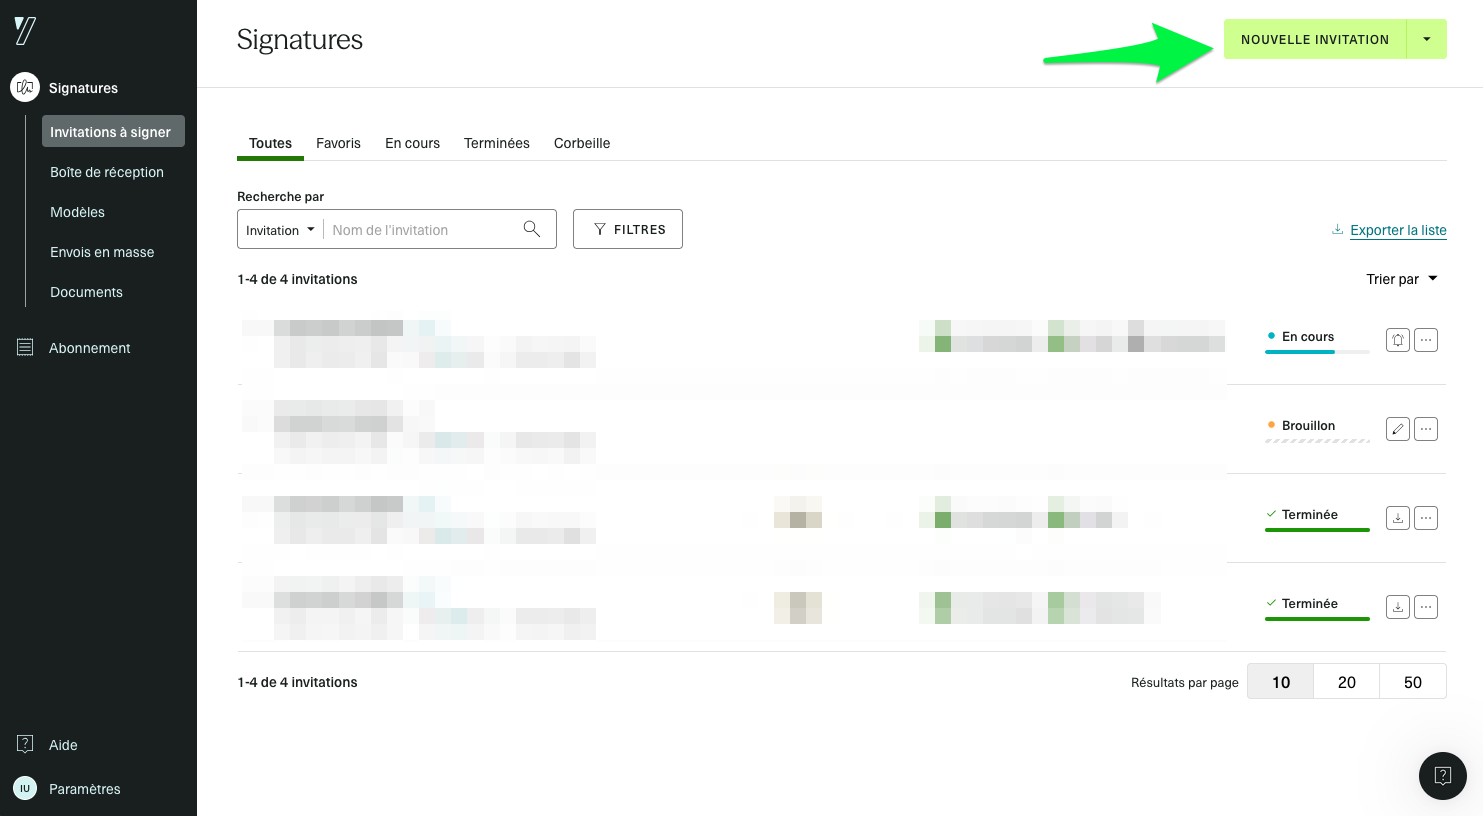Download the first Terminée invitation

pos(1397,517)
